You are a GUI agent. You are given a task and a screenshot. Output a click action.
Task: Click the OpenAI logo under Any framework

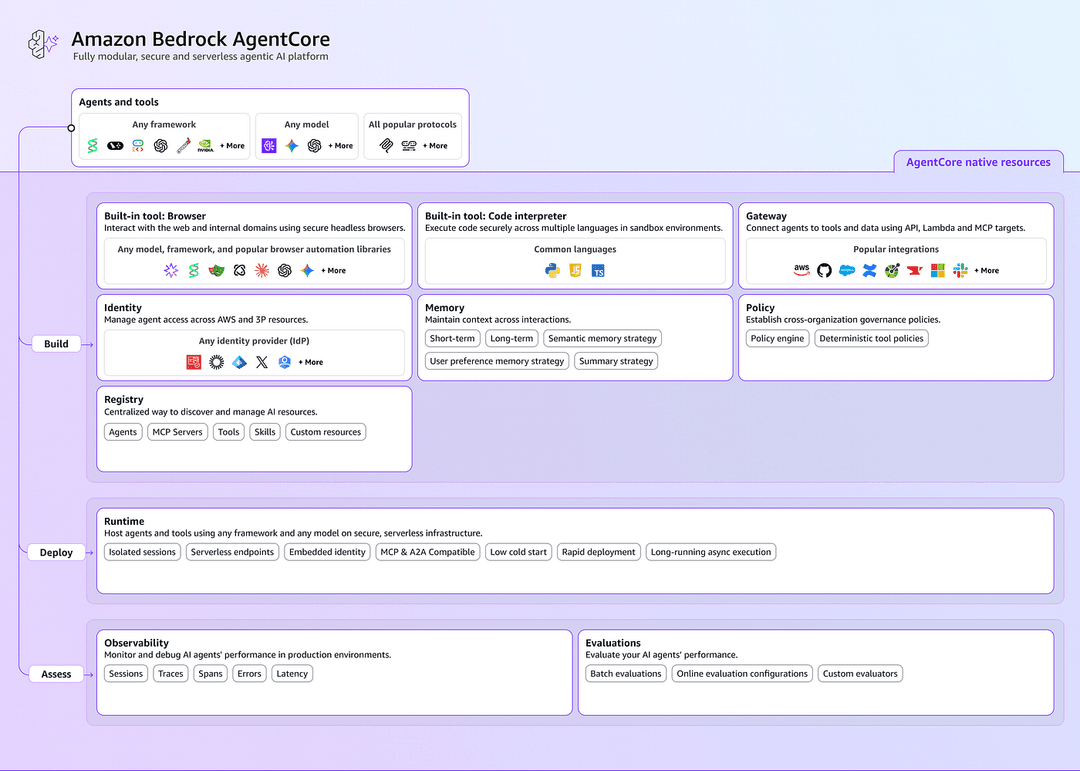[x=160, y=146]
